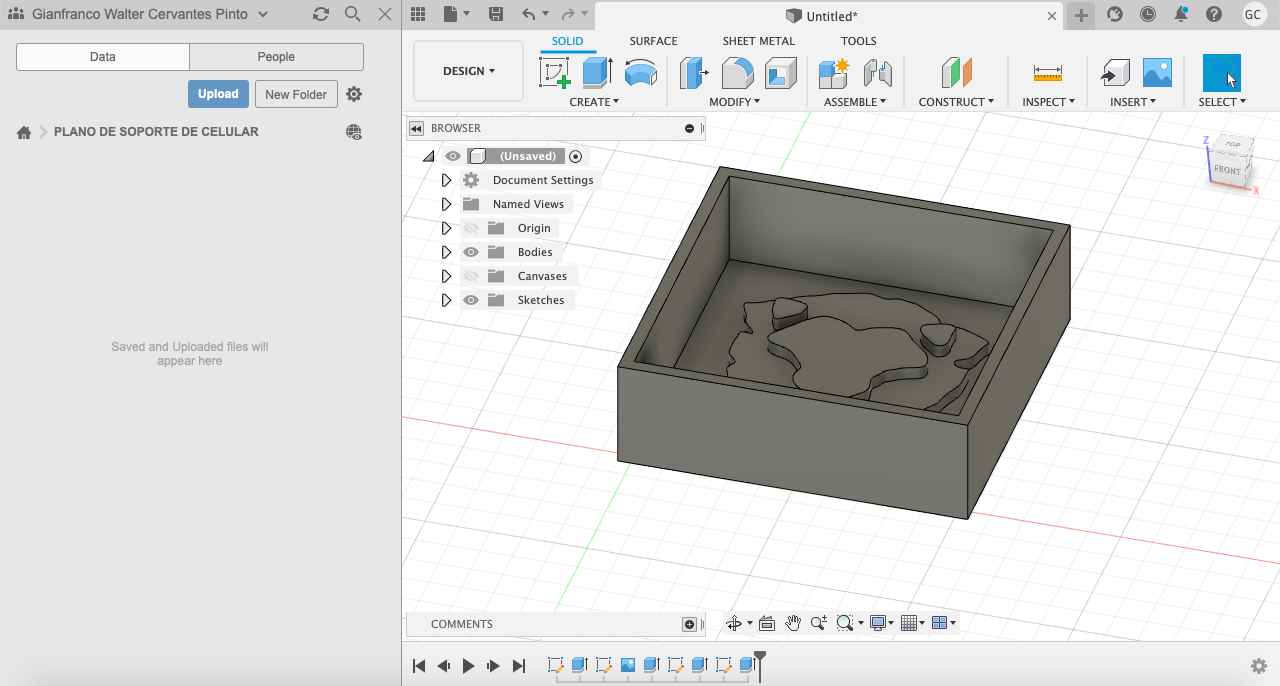
Task: Open a new design tab with plus
Action: click(x=1080, y=15)
